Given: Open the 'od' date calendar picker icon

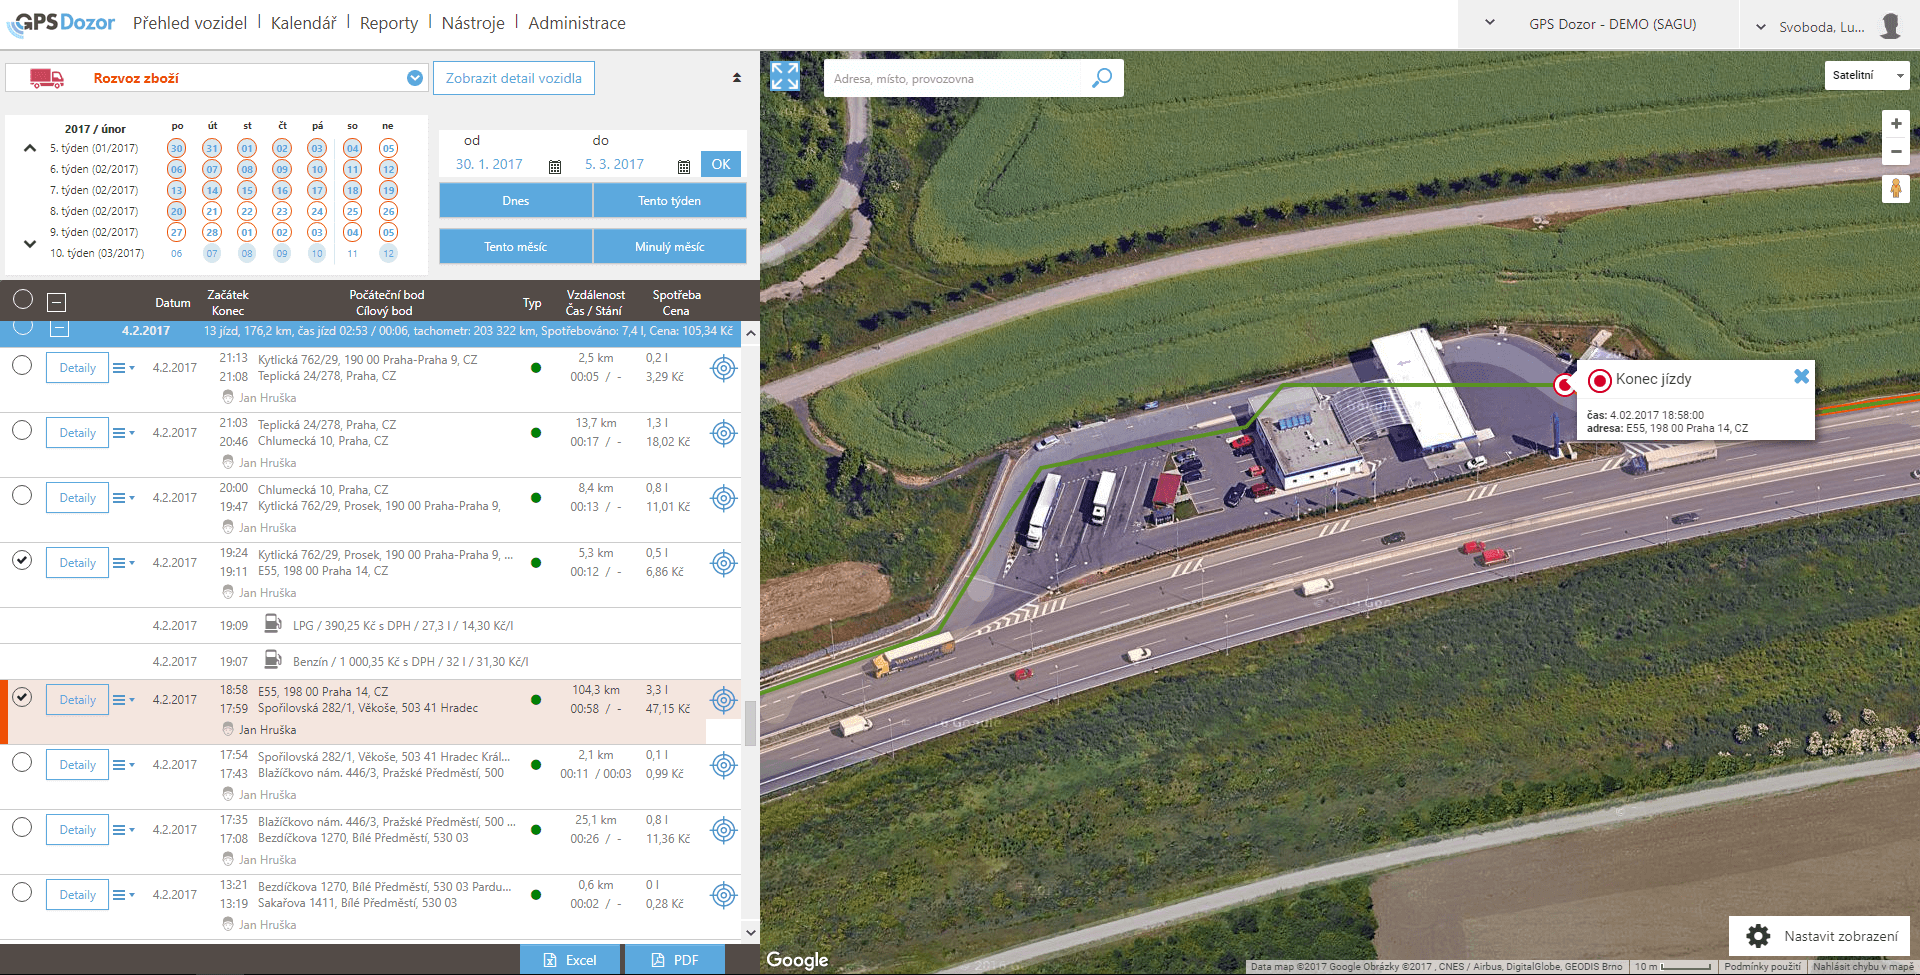Looking at the screenshot, I should click(555, 166).
